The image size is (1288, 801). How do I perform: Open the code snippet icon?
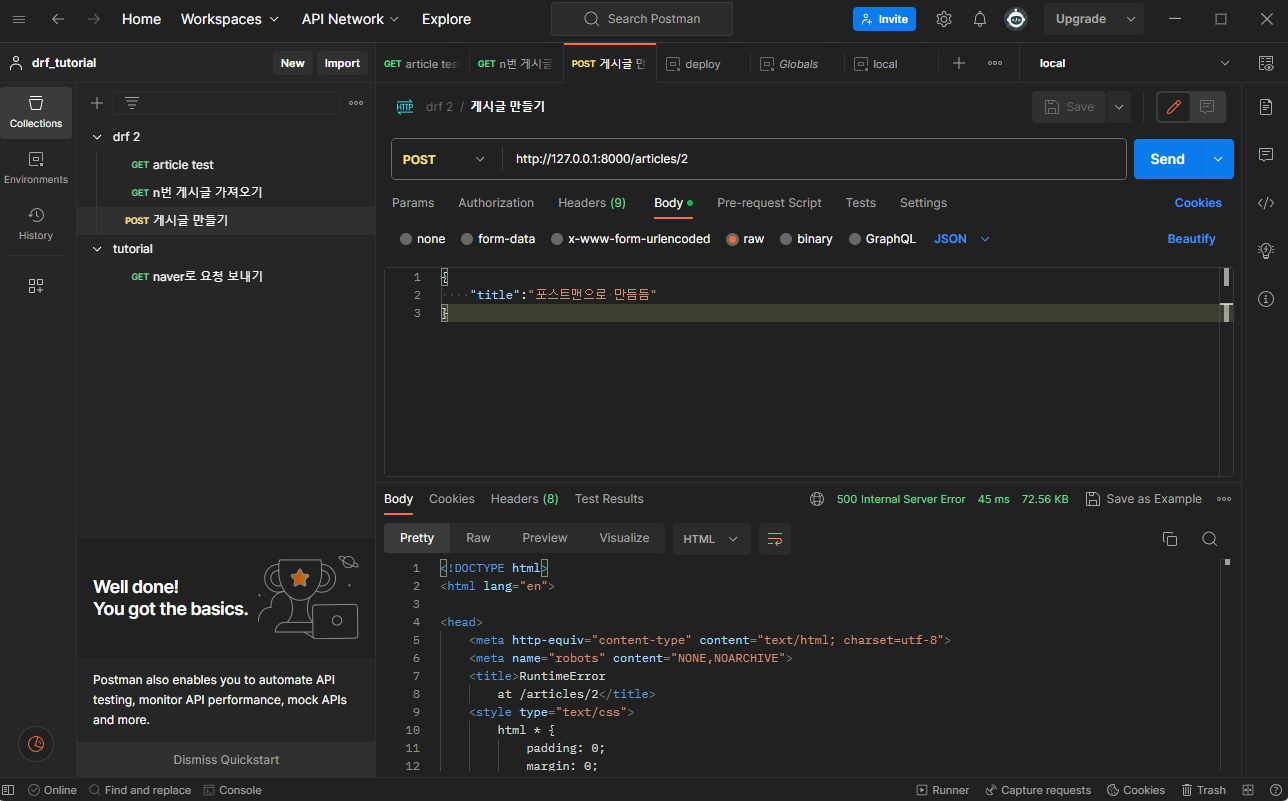[x=1266, y=203]
